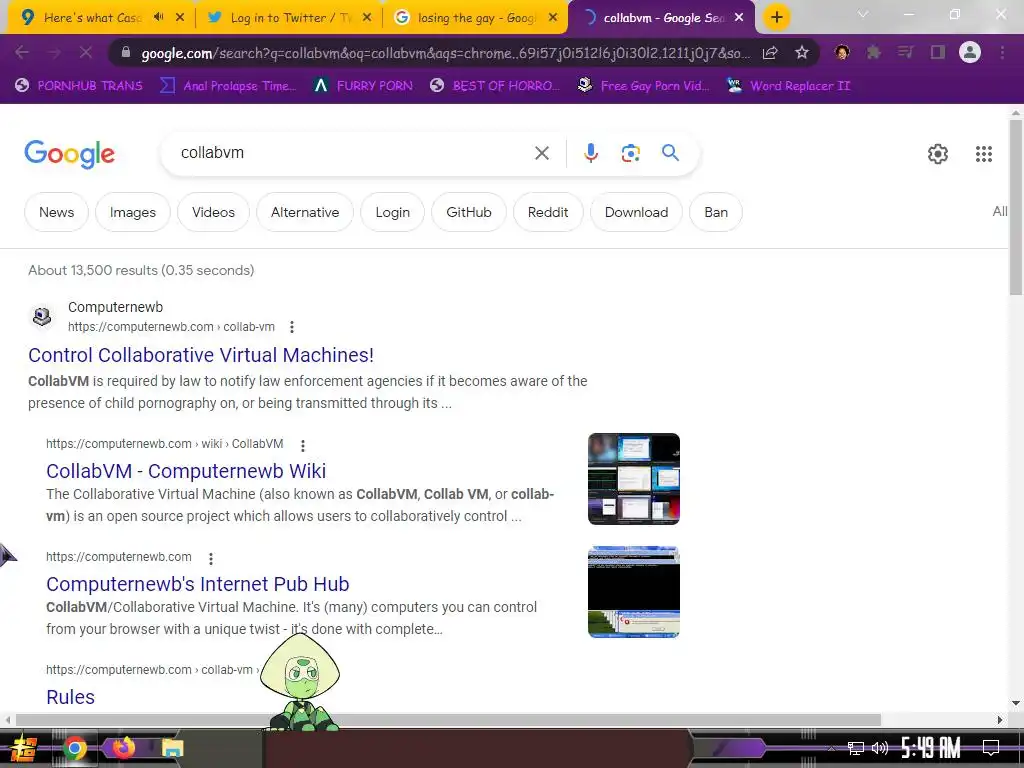The height and width of the screenshot is (768, 1024).
Task: Focus the address bar URL
Action: coord(444,53)
